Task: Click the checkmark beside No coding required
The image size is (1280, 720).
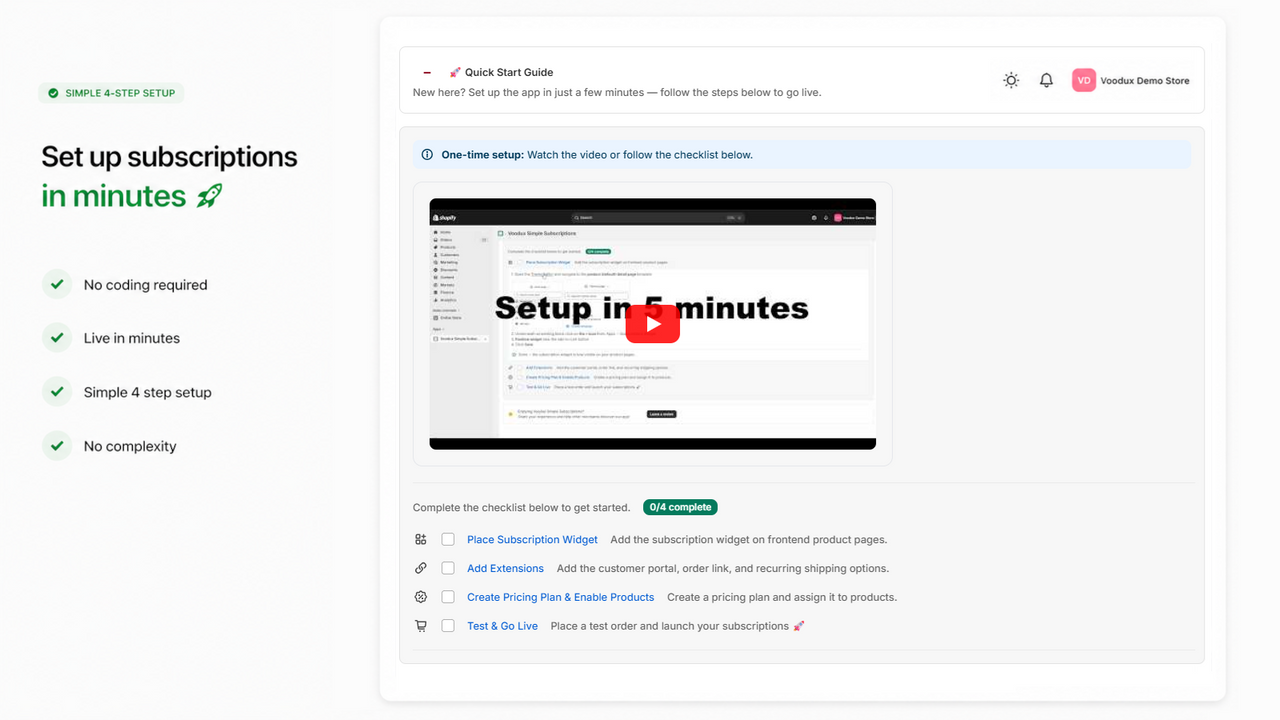Action: point(57,284)
